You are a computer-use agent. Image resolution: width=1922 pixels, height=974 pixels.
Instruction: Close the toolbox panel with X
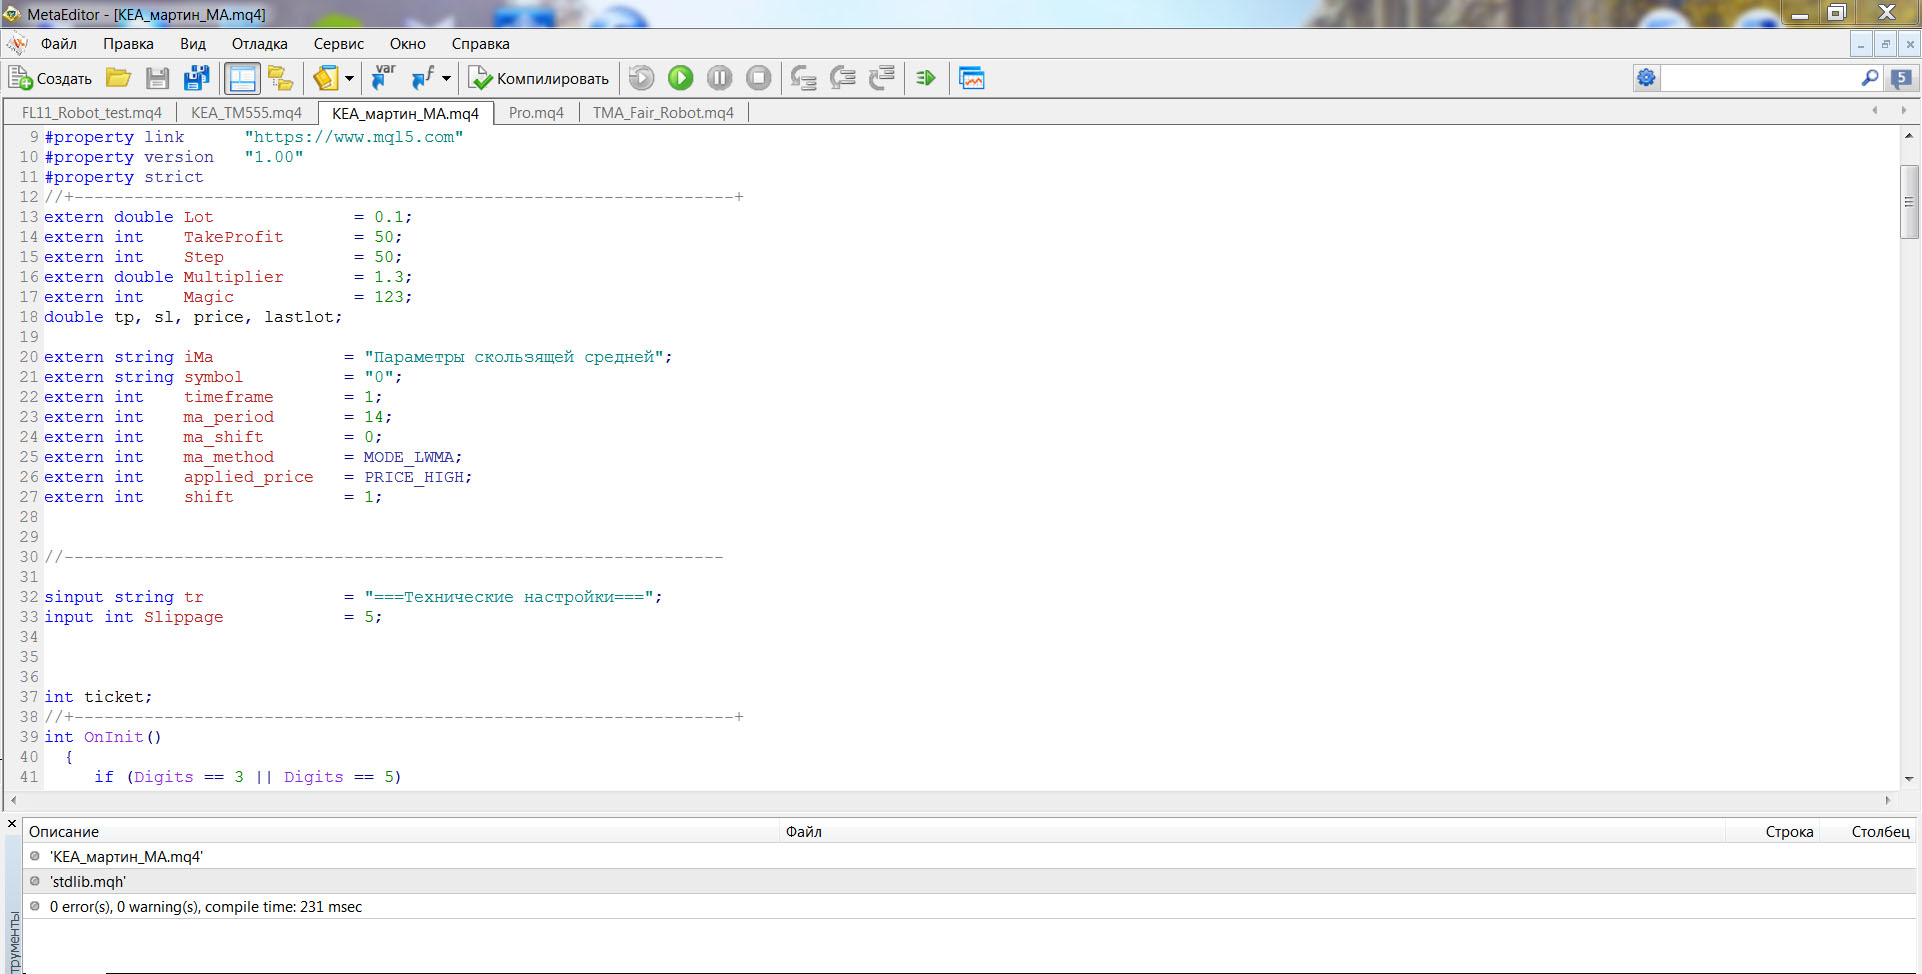point(12,824)
